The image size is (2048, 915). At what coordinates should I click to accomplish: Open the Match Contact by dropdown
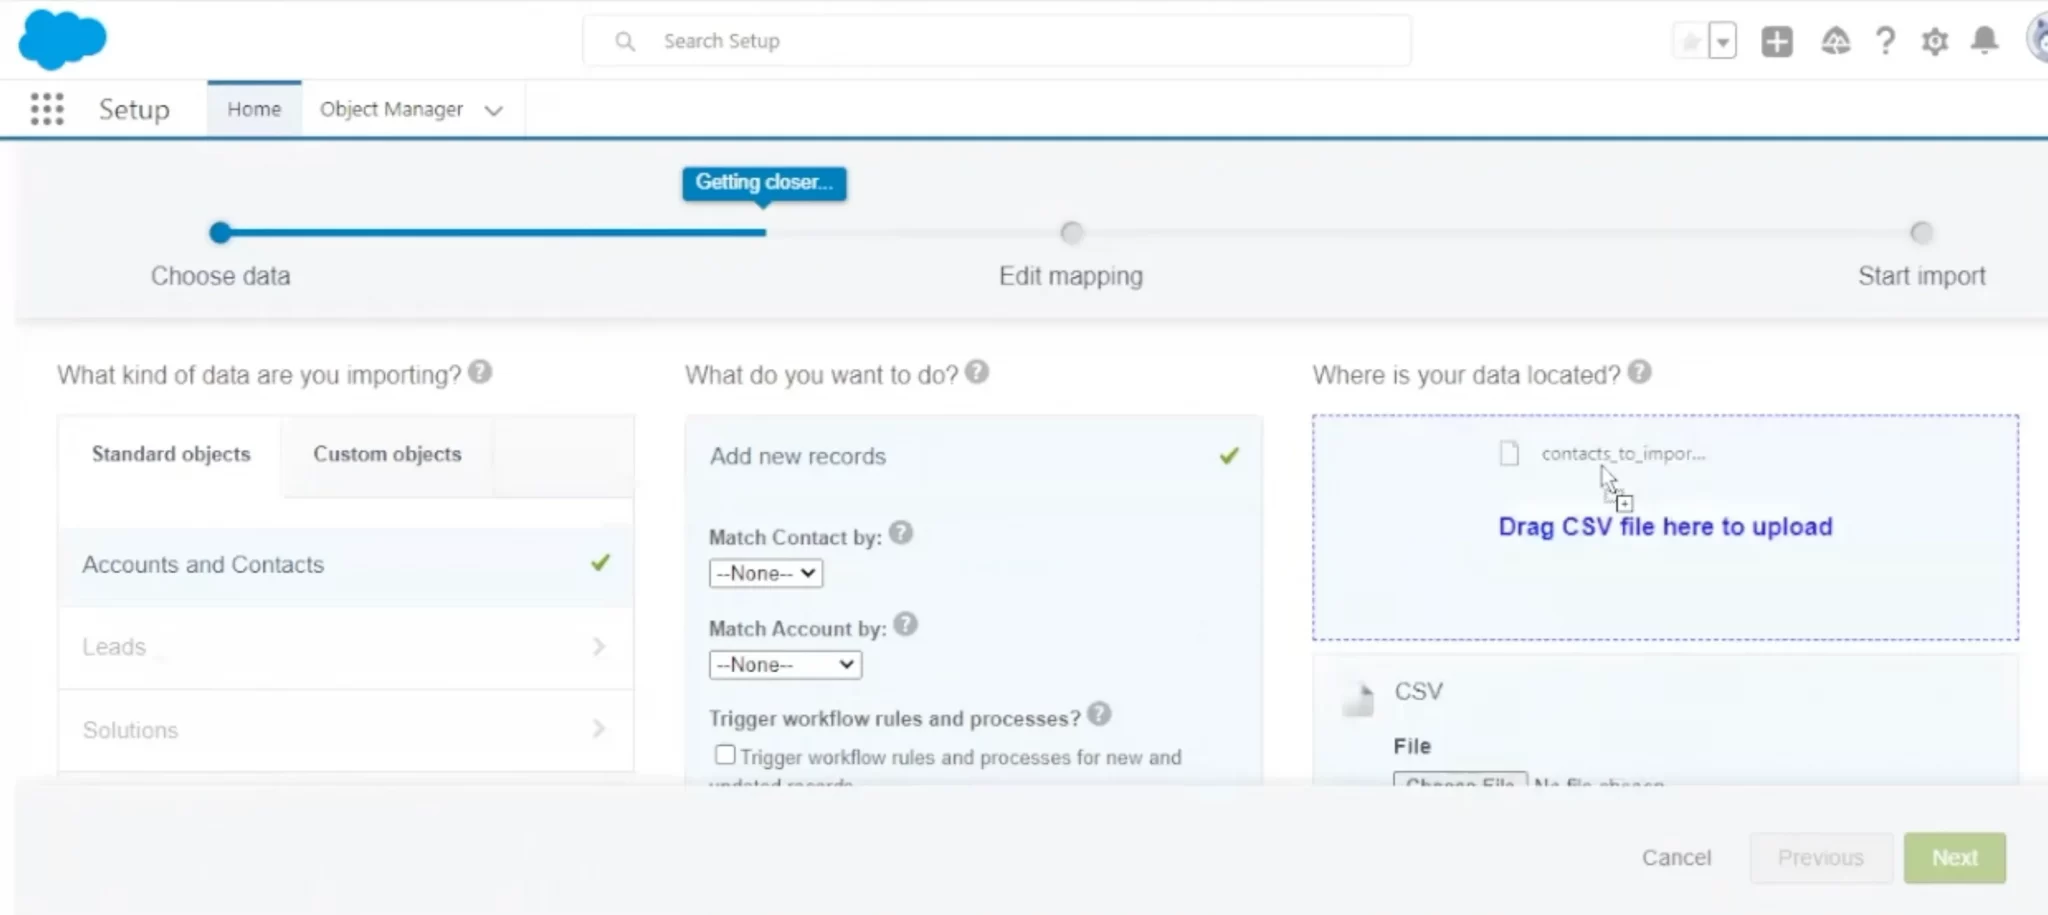coord(766,573)
